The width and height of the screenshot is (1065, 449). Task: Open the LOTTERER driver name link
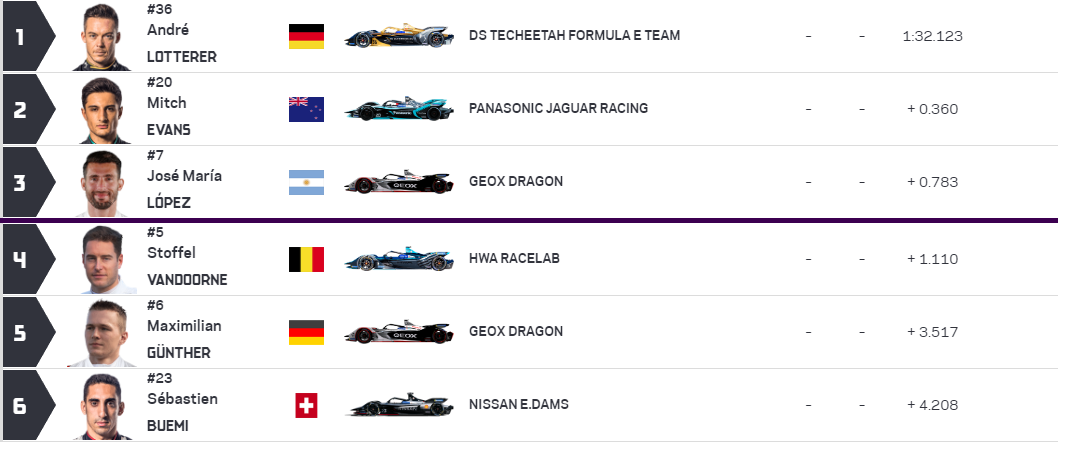point(181,58)
